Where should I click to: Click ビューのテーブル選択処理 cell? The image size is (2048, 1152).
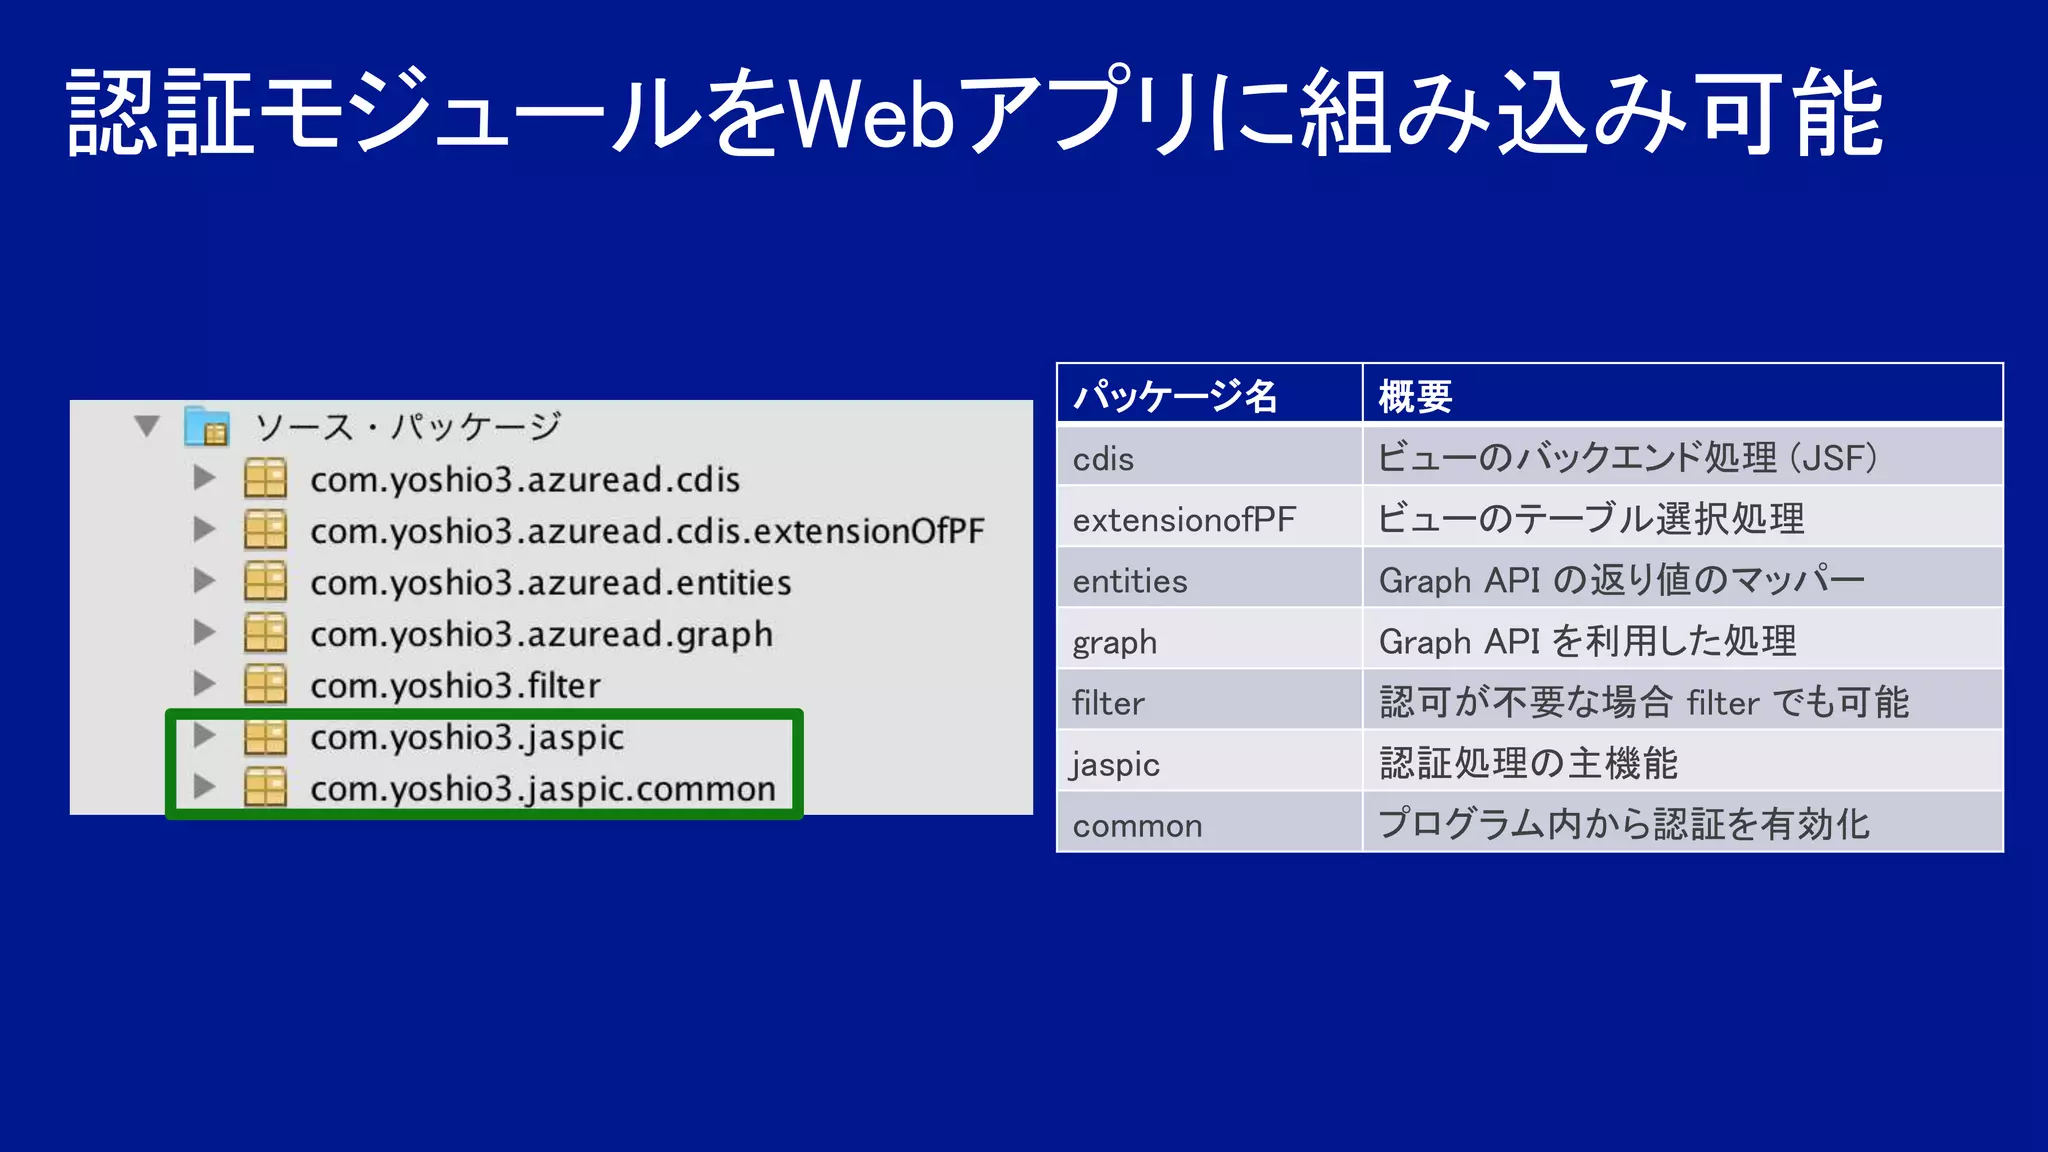click(1683, 518)
